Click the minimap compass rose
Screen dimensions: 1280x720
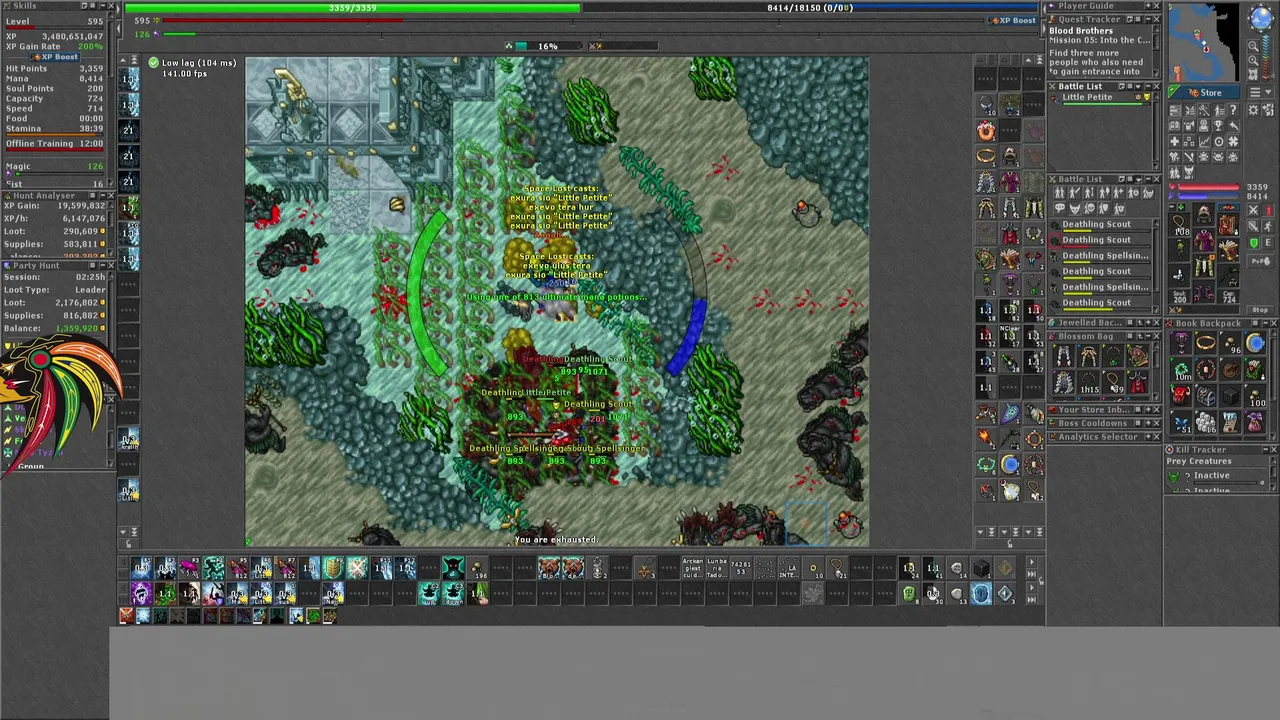pos(1261,18)
